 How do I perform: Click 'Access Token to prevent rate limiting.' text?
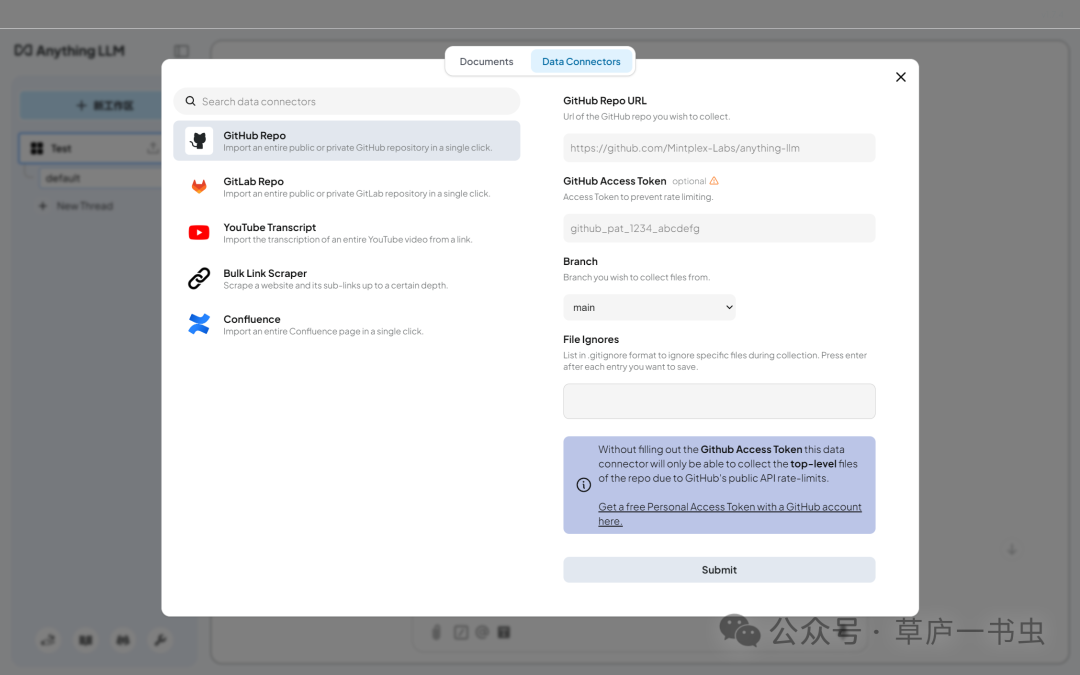point(638,197)
